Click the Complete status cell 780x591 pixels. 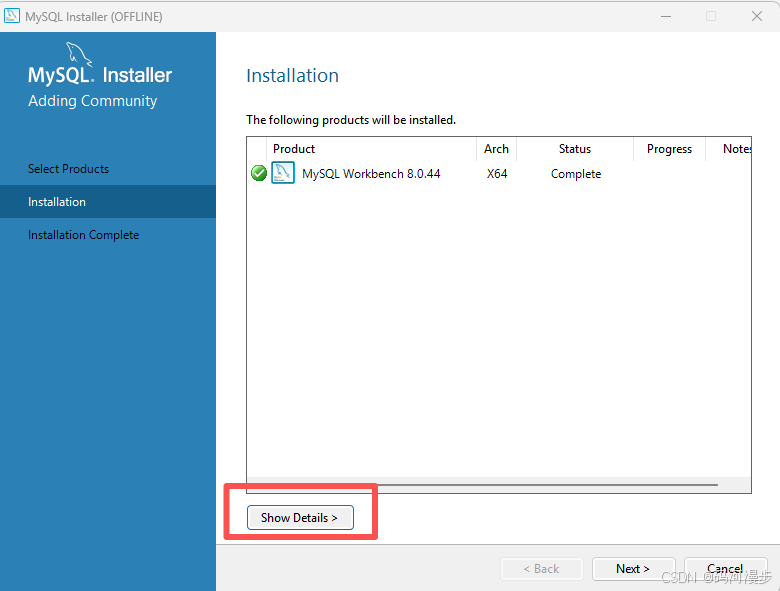(576, 174)
